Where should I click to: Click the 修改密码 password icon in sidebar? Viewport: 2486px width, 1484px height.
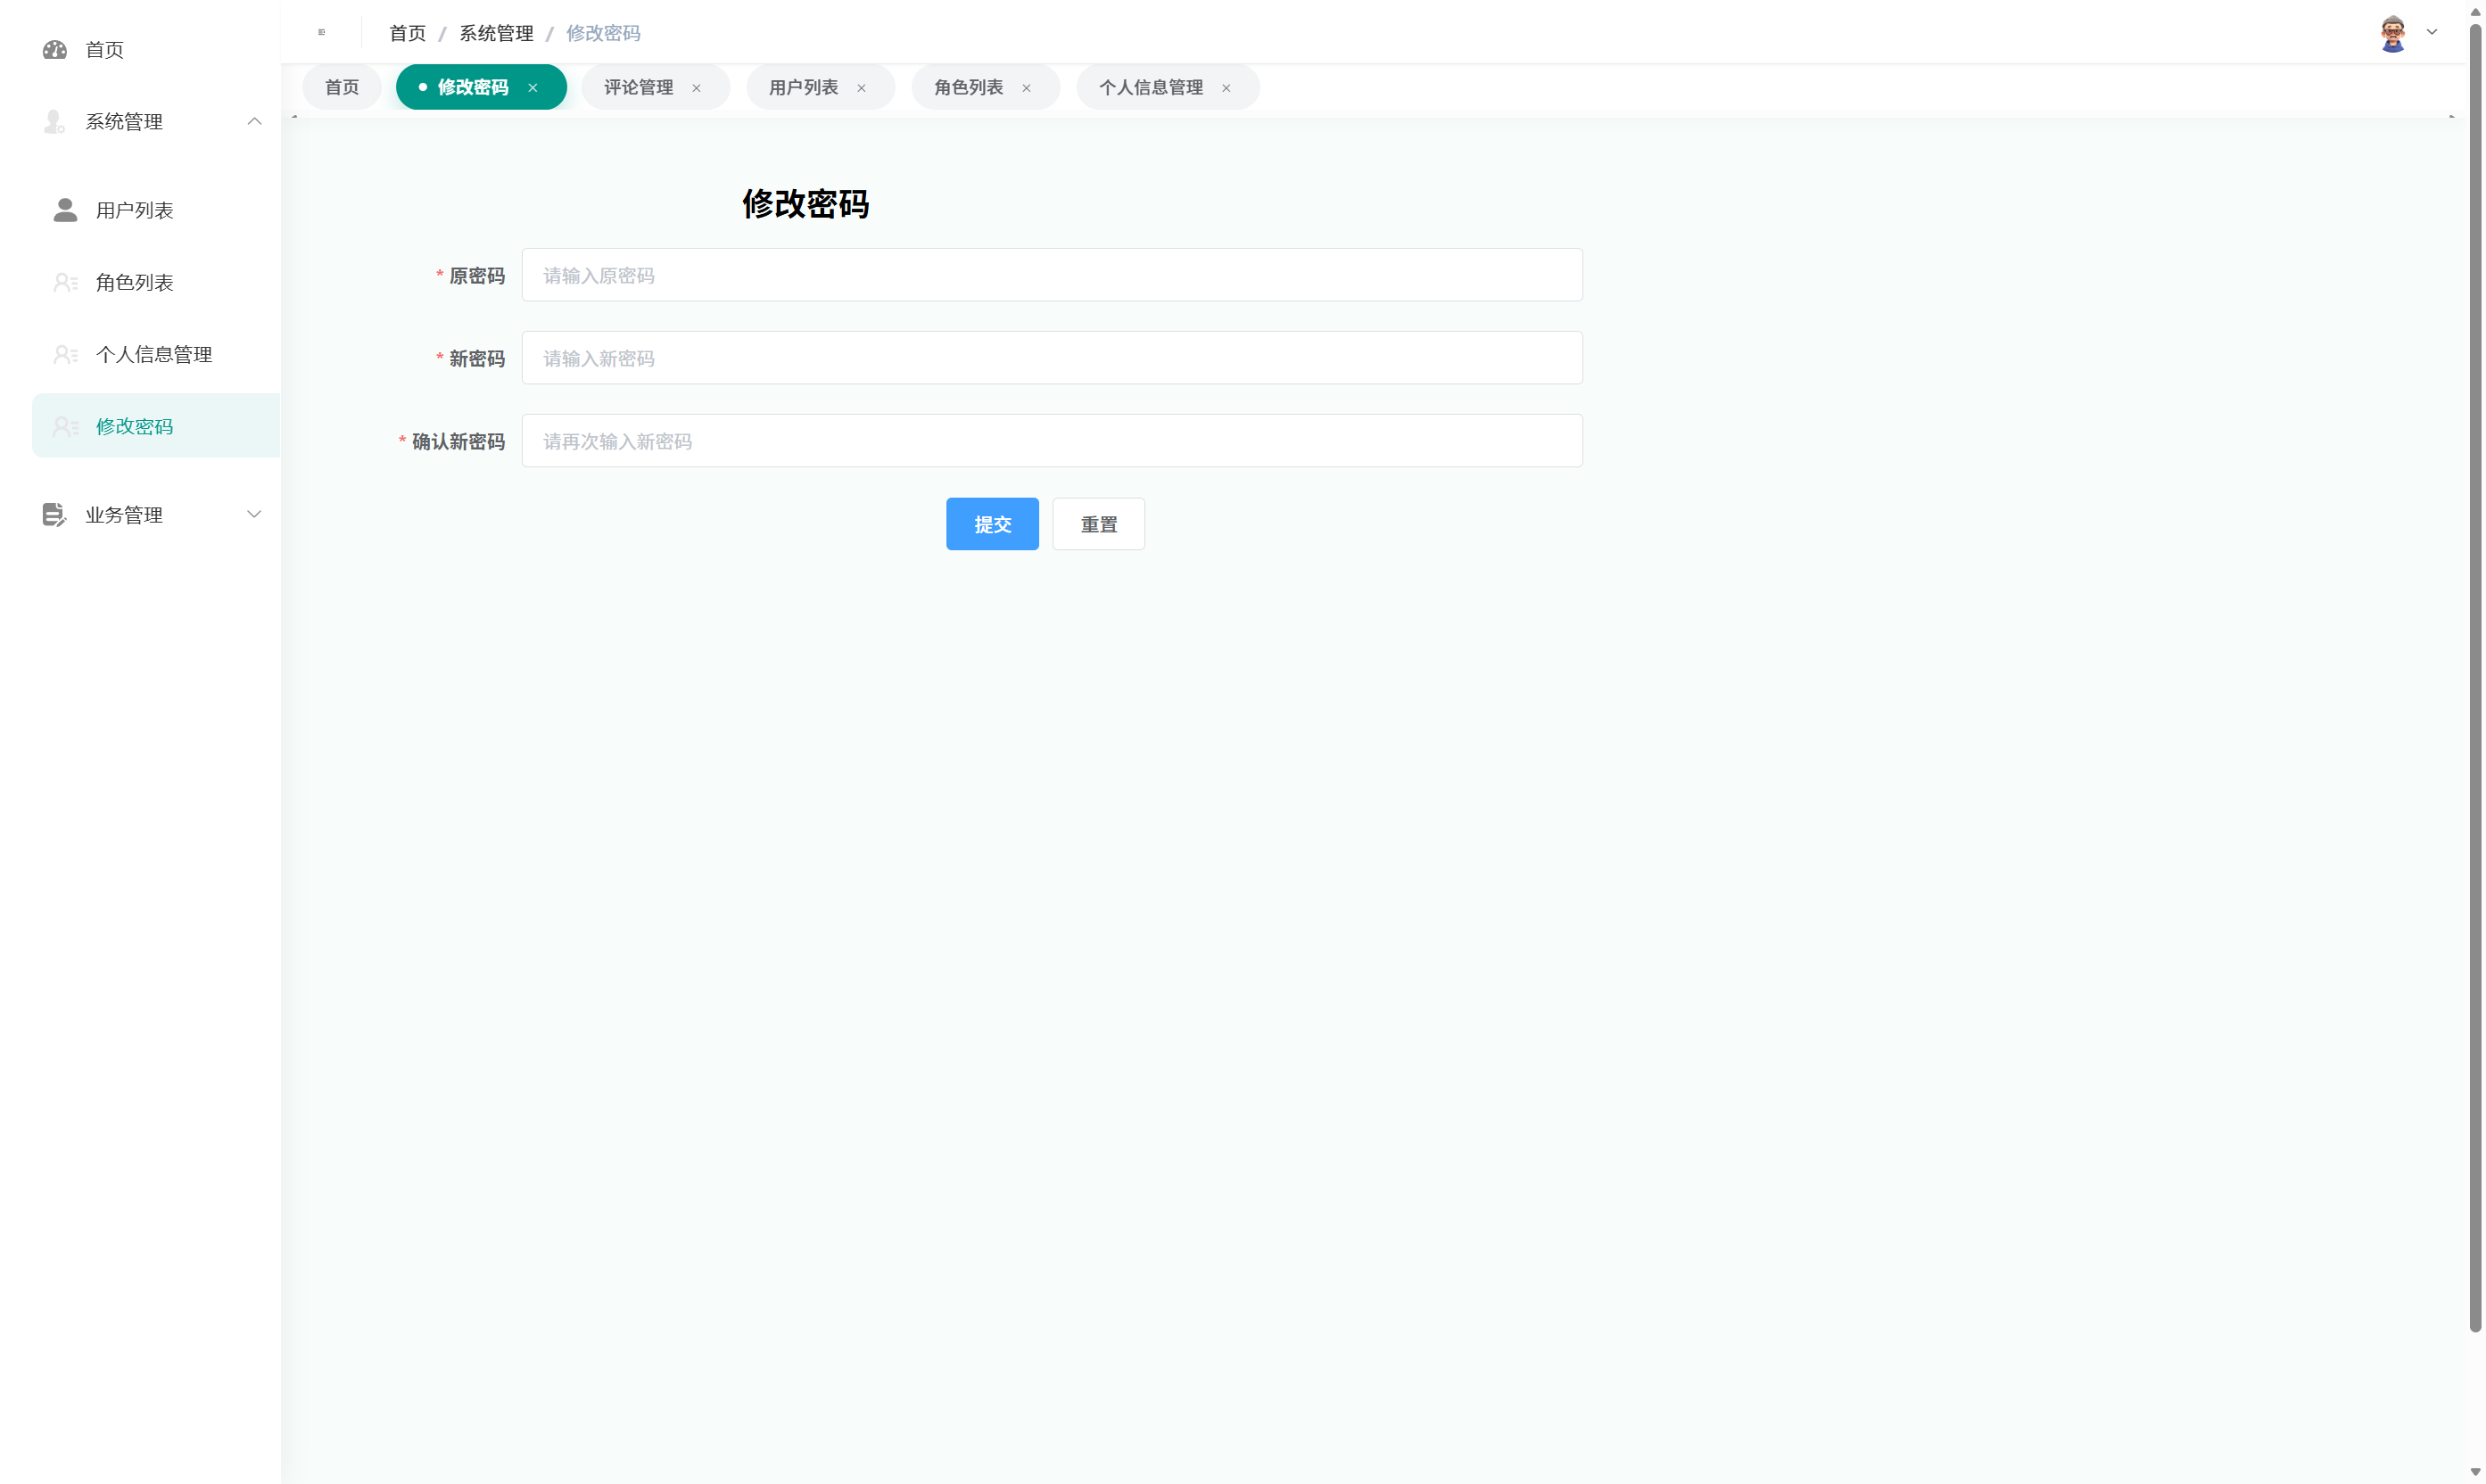(65, 425)
